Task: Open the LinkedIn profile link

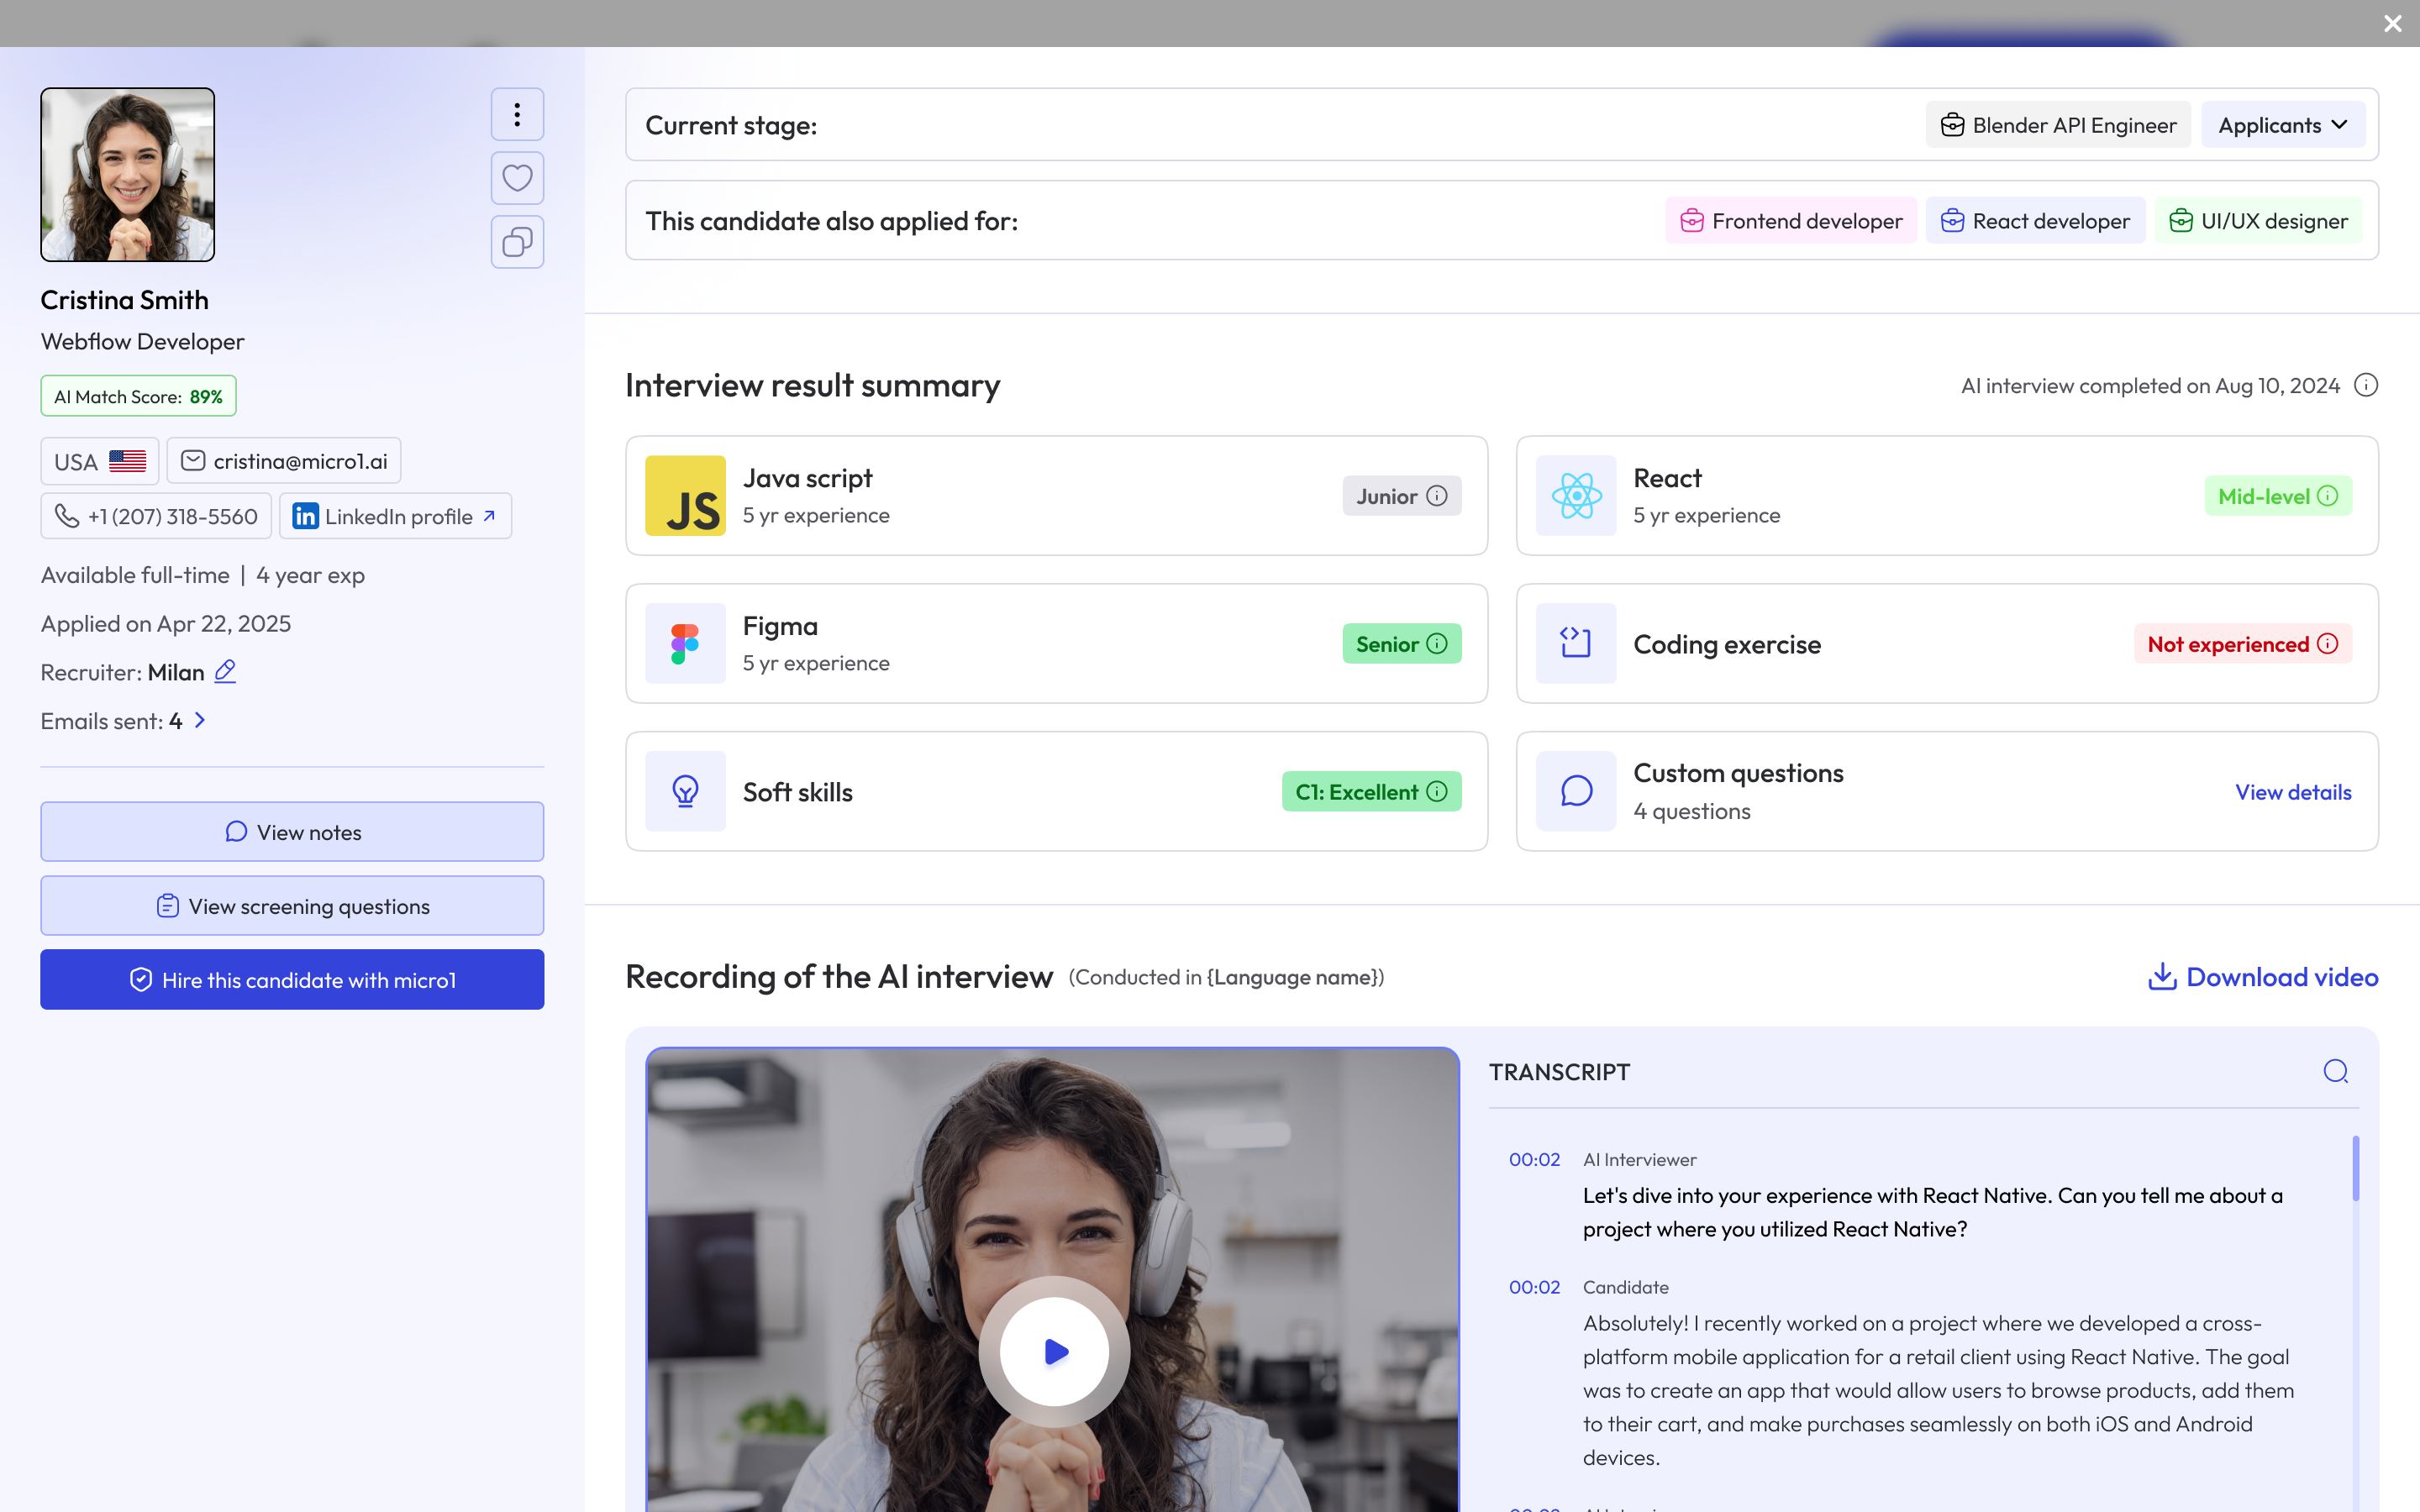Action: (x=395, y=517)
